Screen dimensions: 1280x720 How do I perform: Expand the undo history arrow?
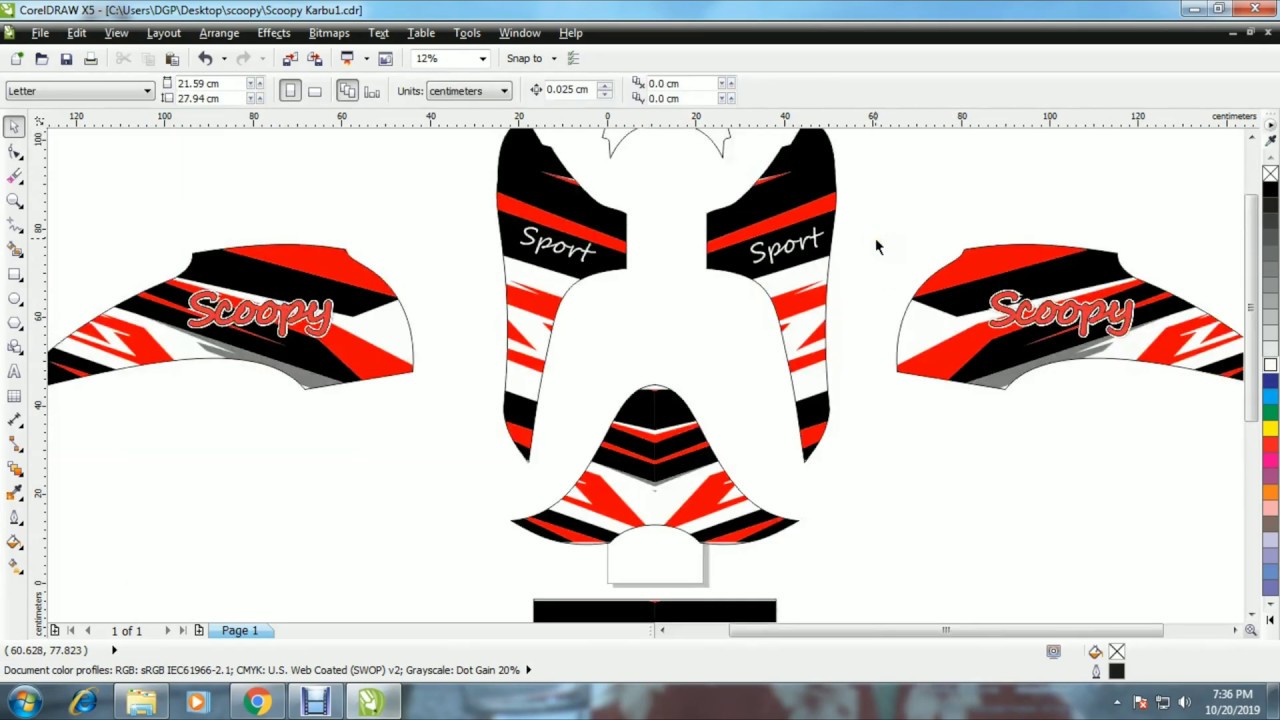click(x=223, y=59)
